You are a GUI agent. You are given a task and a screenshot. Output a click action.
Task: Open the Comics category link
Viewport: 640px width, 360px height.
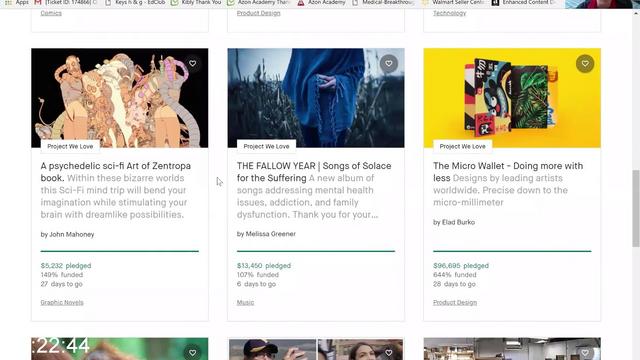51,13
